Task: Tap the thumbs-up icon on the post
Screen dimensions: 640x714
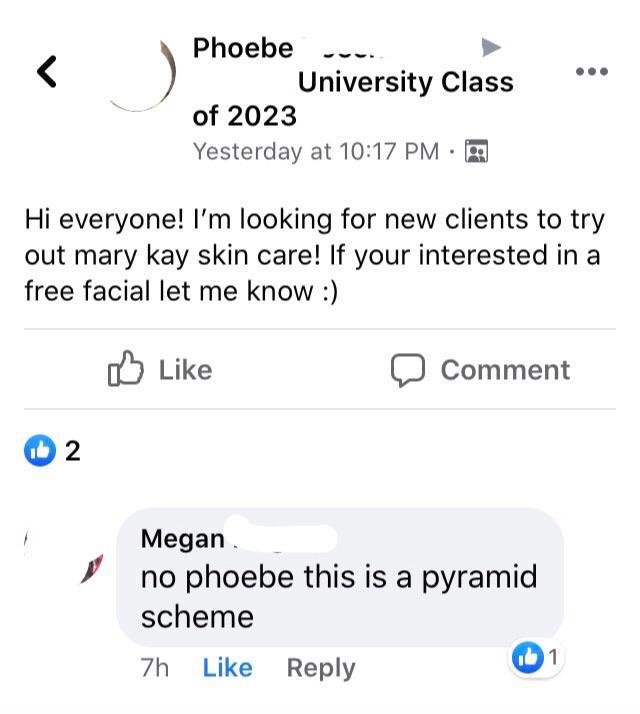Action: tap(125, 369)
